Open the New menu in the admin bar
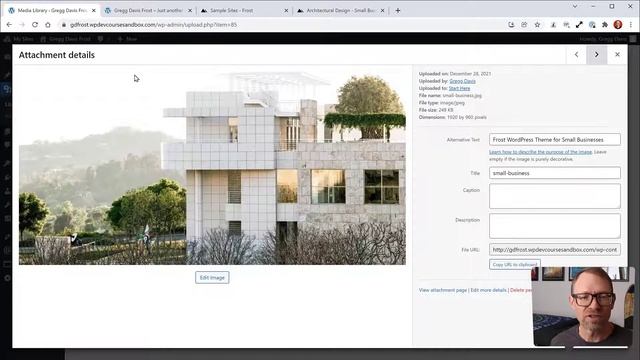 pyautogui.click(x=127, y=39)
